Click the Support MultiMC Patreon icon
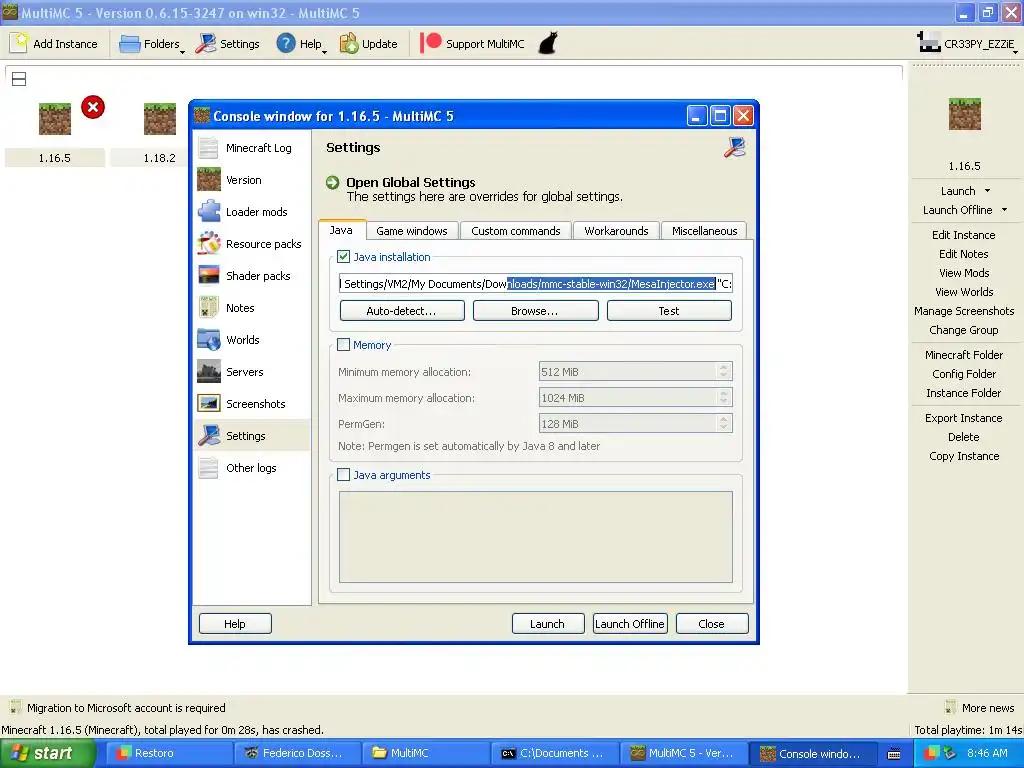 430,43
